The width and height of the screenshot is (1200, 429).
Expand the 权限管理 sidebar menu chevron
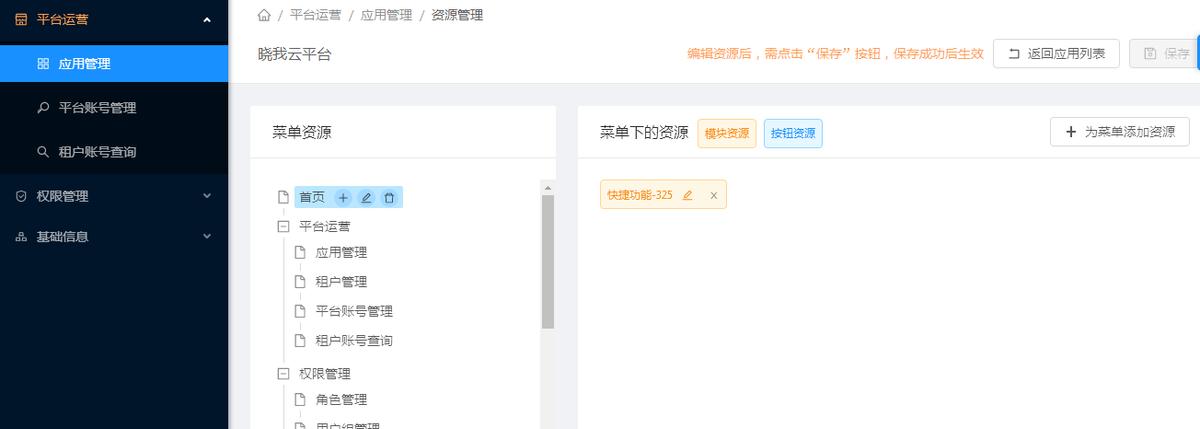click(207, 196)
